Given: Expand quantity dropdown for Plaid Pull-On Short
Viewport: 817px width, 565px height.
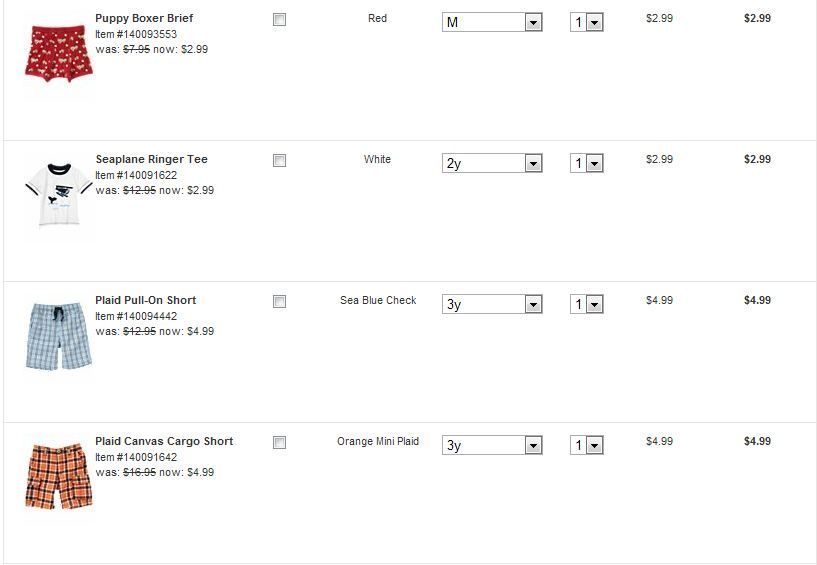Looking at the screenshot, I should 587,304.
